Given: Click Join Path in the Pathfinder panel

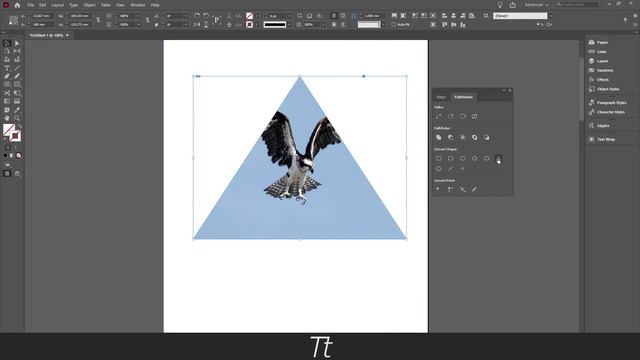Looking at the screenshot, I should pyautogui.click(x=438, y=116).
